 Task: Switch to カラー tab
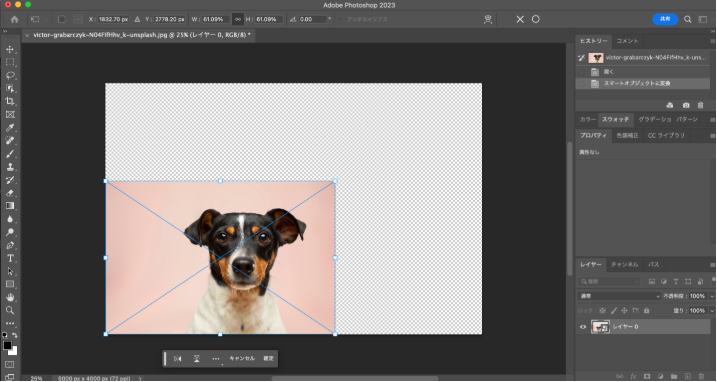pos(588,119)
